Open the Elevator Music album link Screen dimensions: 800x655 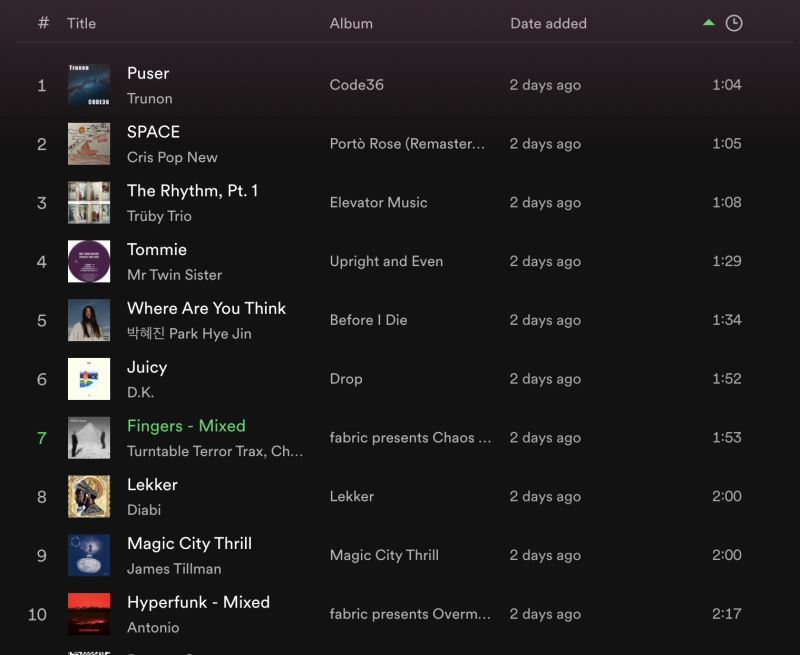[x=378, y=203]
